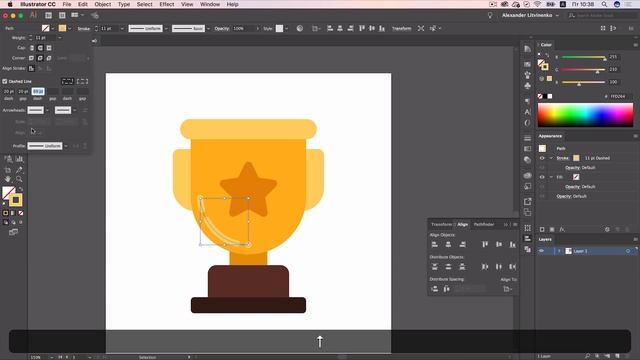
Task: Select the Zoom tool
Action: pos(19,179)
